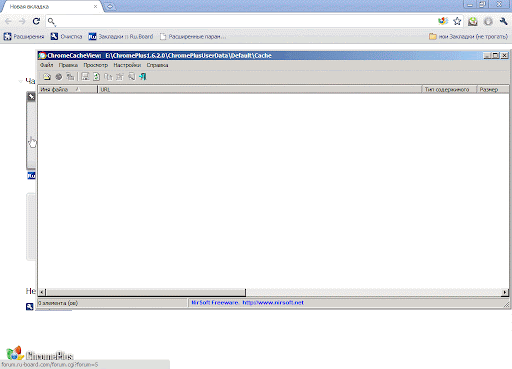Screen dimensions: 512x369
Task: Click the colorful ChromePlus icon in the address bar
Action: [x=443, y=21]
